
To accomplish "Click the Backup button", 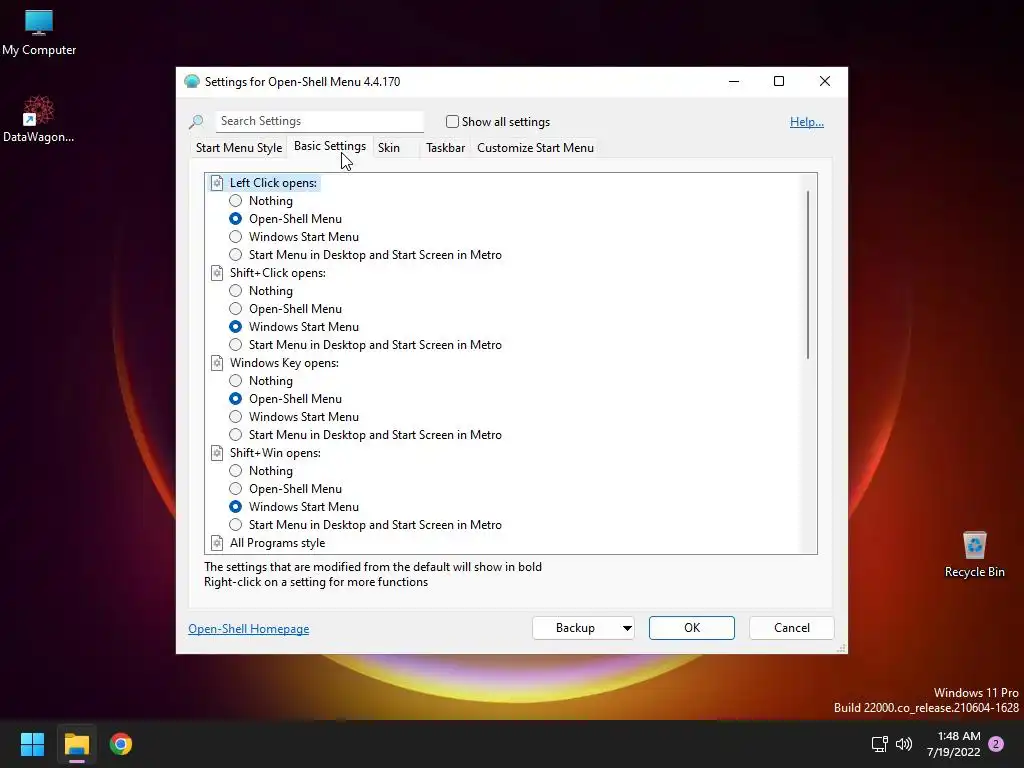I will [x=575, y=628].
